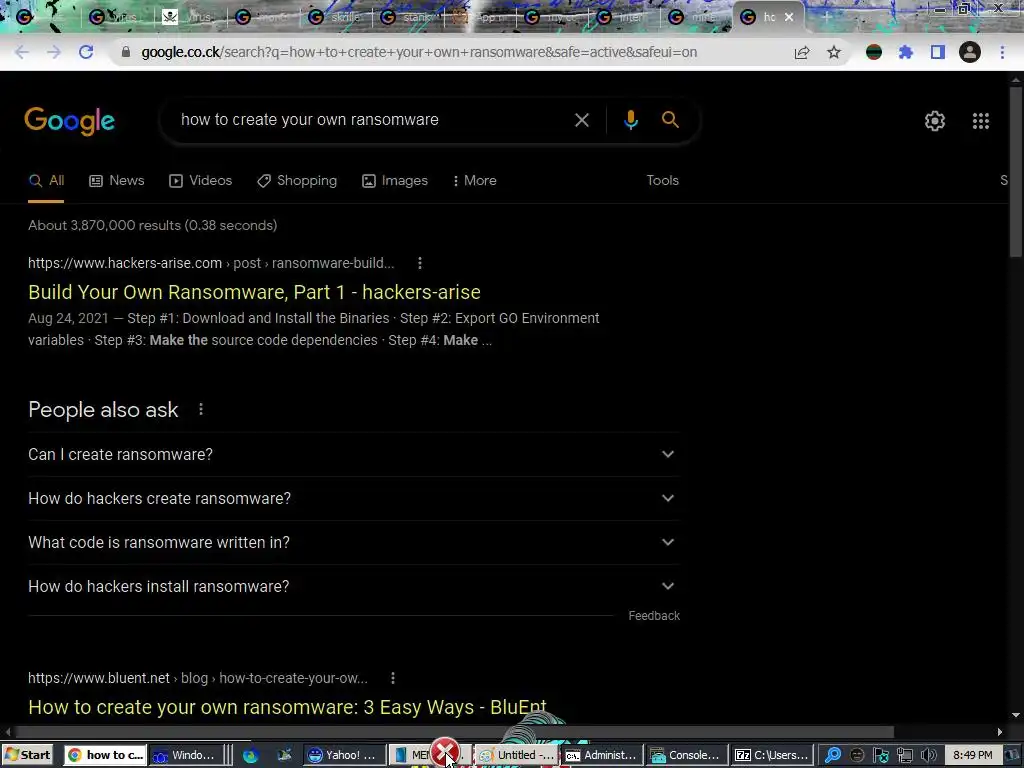Click the 'About 3,870,000 results' text

point(152,225)
